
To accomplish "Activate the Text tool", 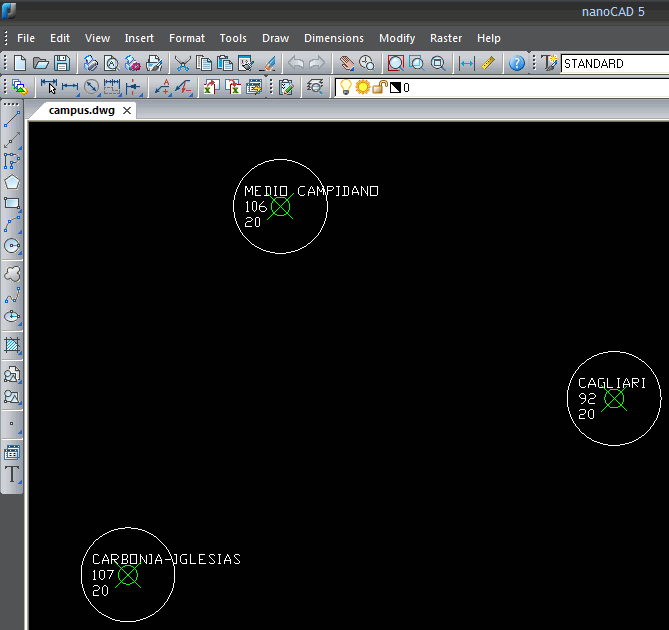I will pos(12,474).
